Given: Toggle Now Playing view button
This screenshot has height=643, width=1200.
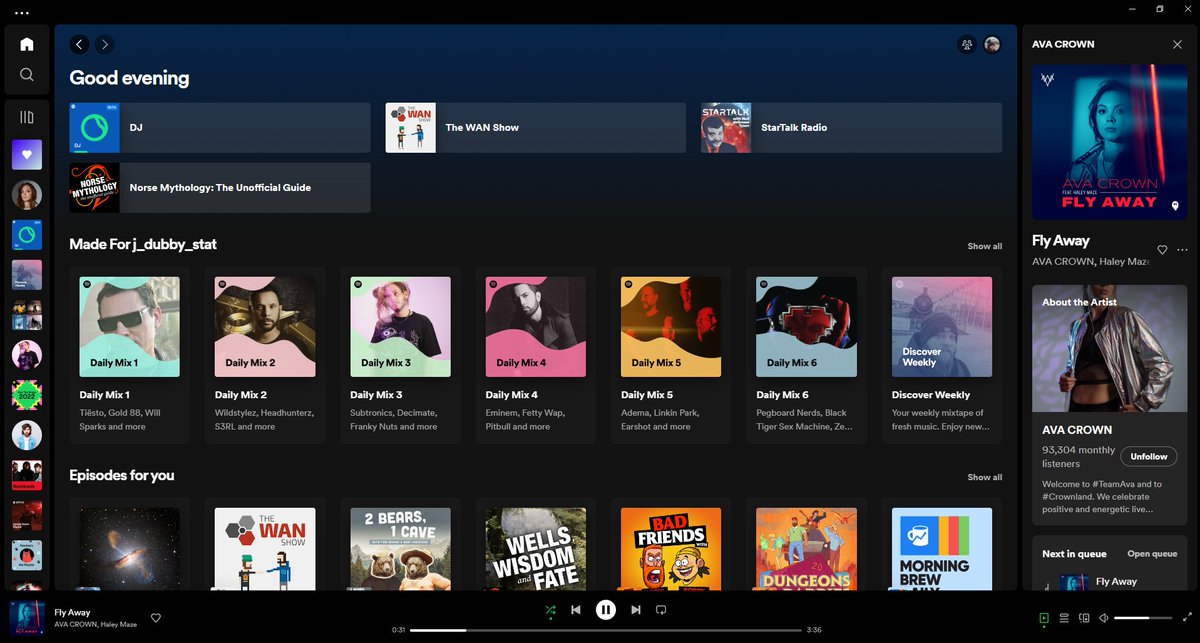Looking at the screenshot, I should click(x=1044, y=618).
